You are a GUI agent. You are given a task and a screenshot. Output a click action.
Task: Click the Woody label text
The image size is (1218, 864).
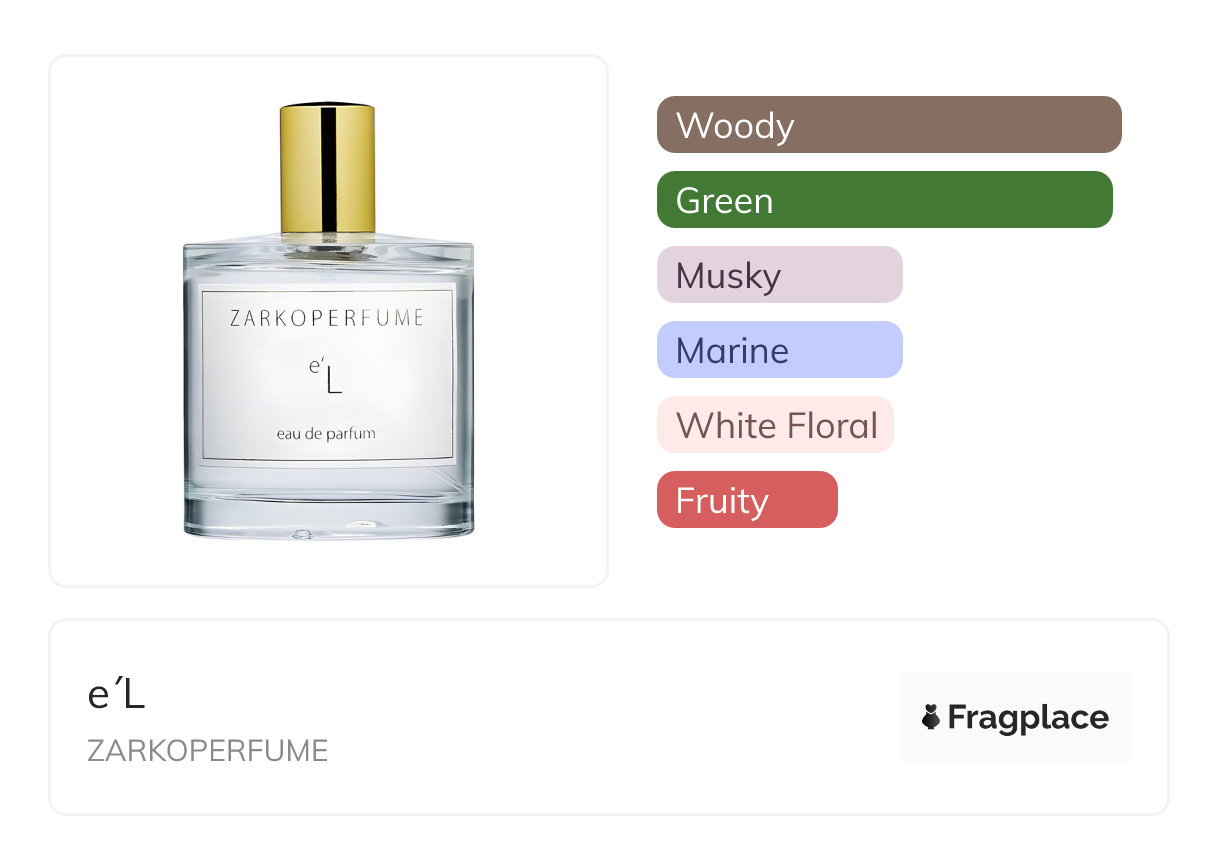pyautogui.click(x=735, y=126)
